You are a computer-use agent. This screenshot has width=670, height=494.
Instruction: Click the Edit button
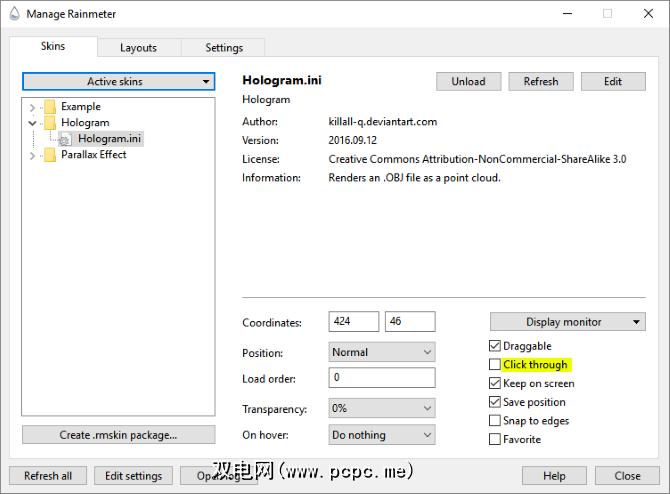[613, 82]
